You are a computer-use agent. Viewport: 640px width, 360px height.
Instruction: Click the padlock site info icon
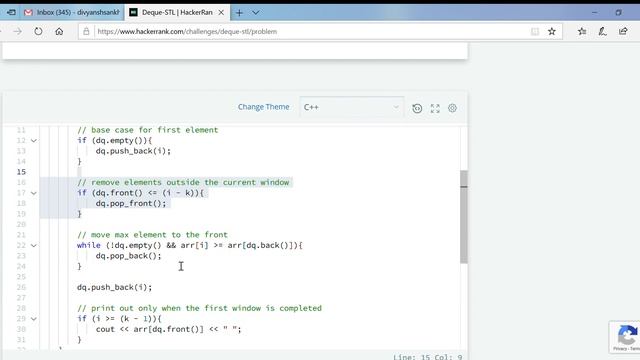click(86, 31)
